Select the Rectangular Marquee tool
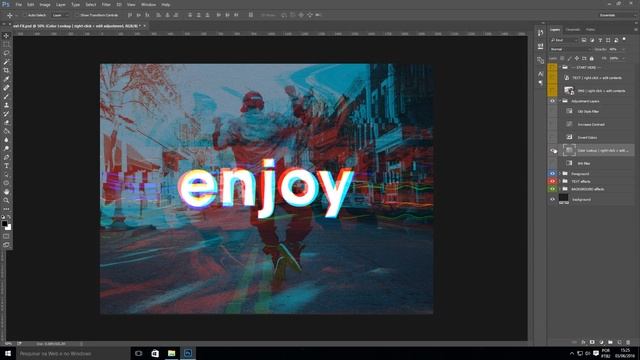 click(6, 44)
